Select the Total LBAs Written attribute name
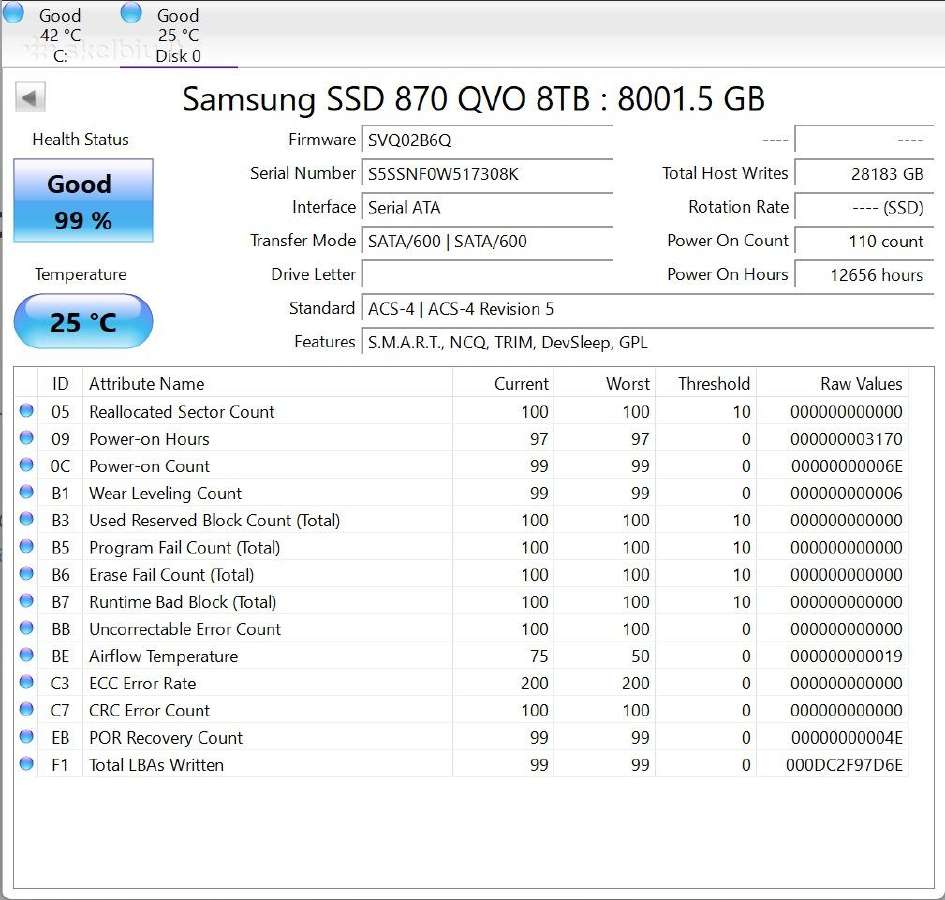The height and width of the screenshot is (900, 945). pyautogui.click(x=156, y=765)
